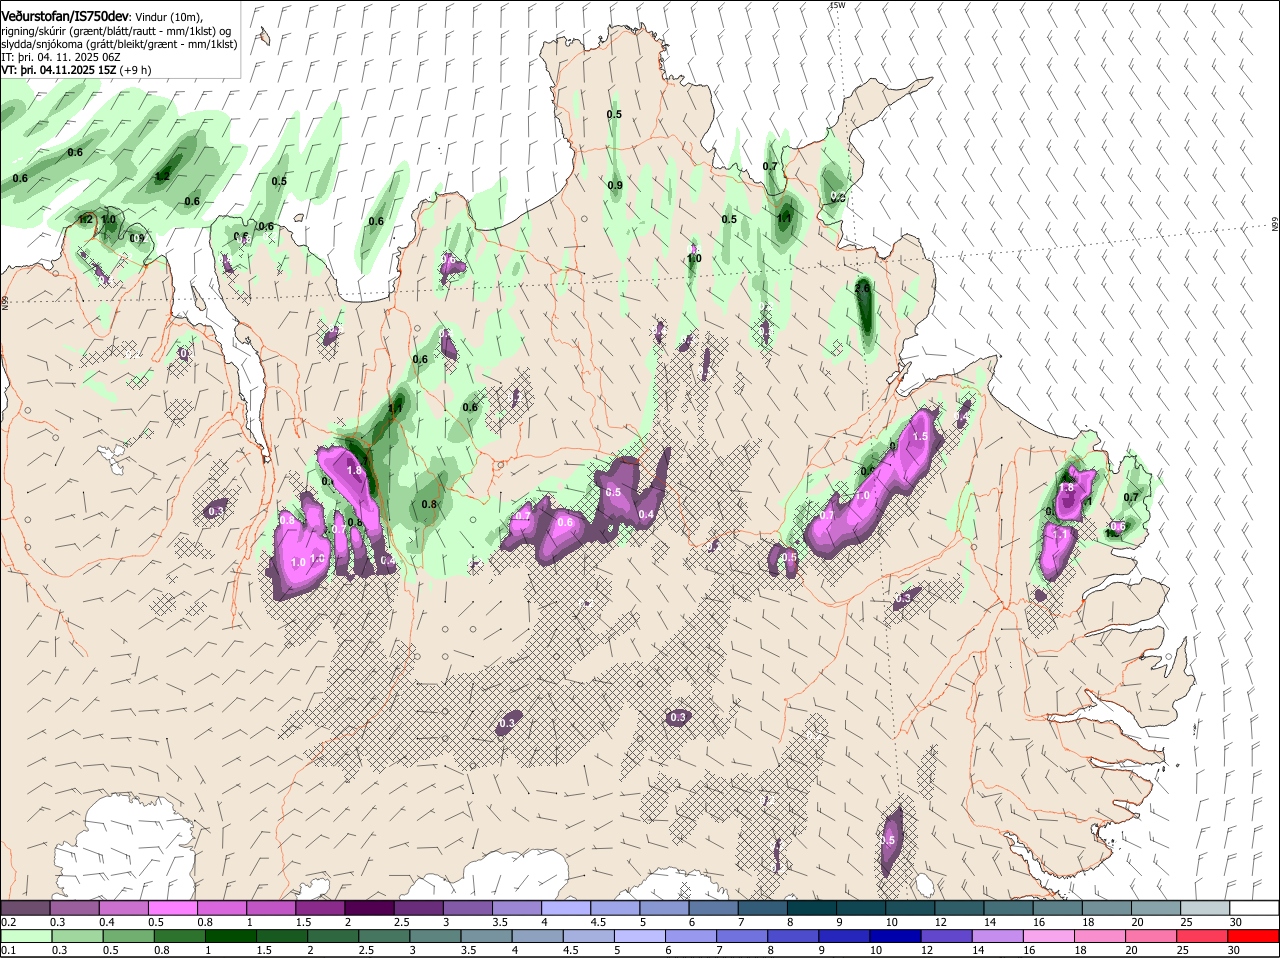The height and width of the screenshot is (958, 1280).
Task: Click the 30 label in the lower legend row
Action: (1233, 951)
